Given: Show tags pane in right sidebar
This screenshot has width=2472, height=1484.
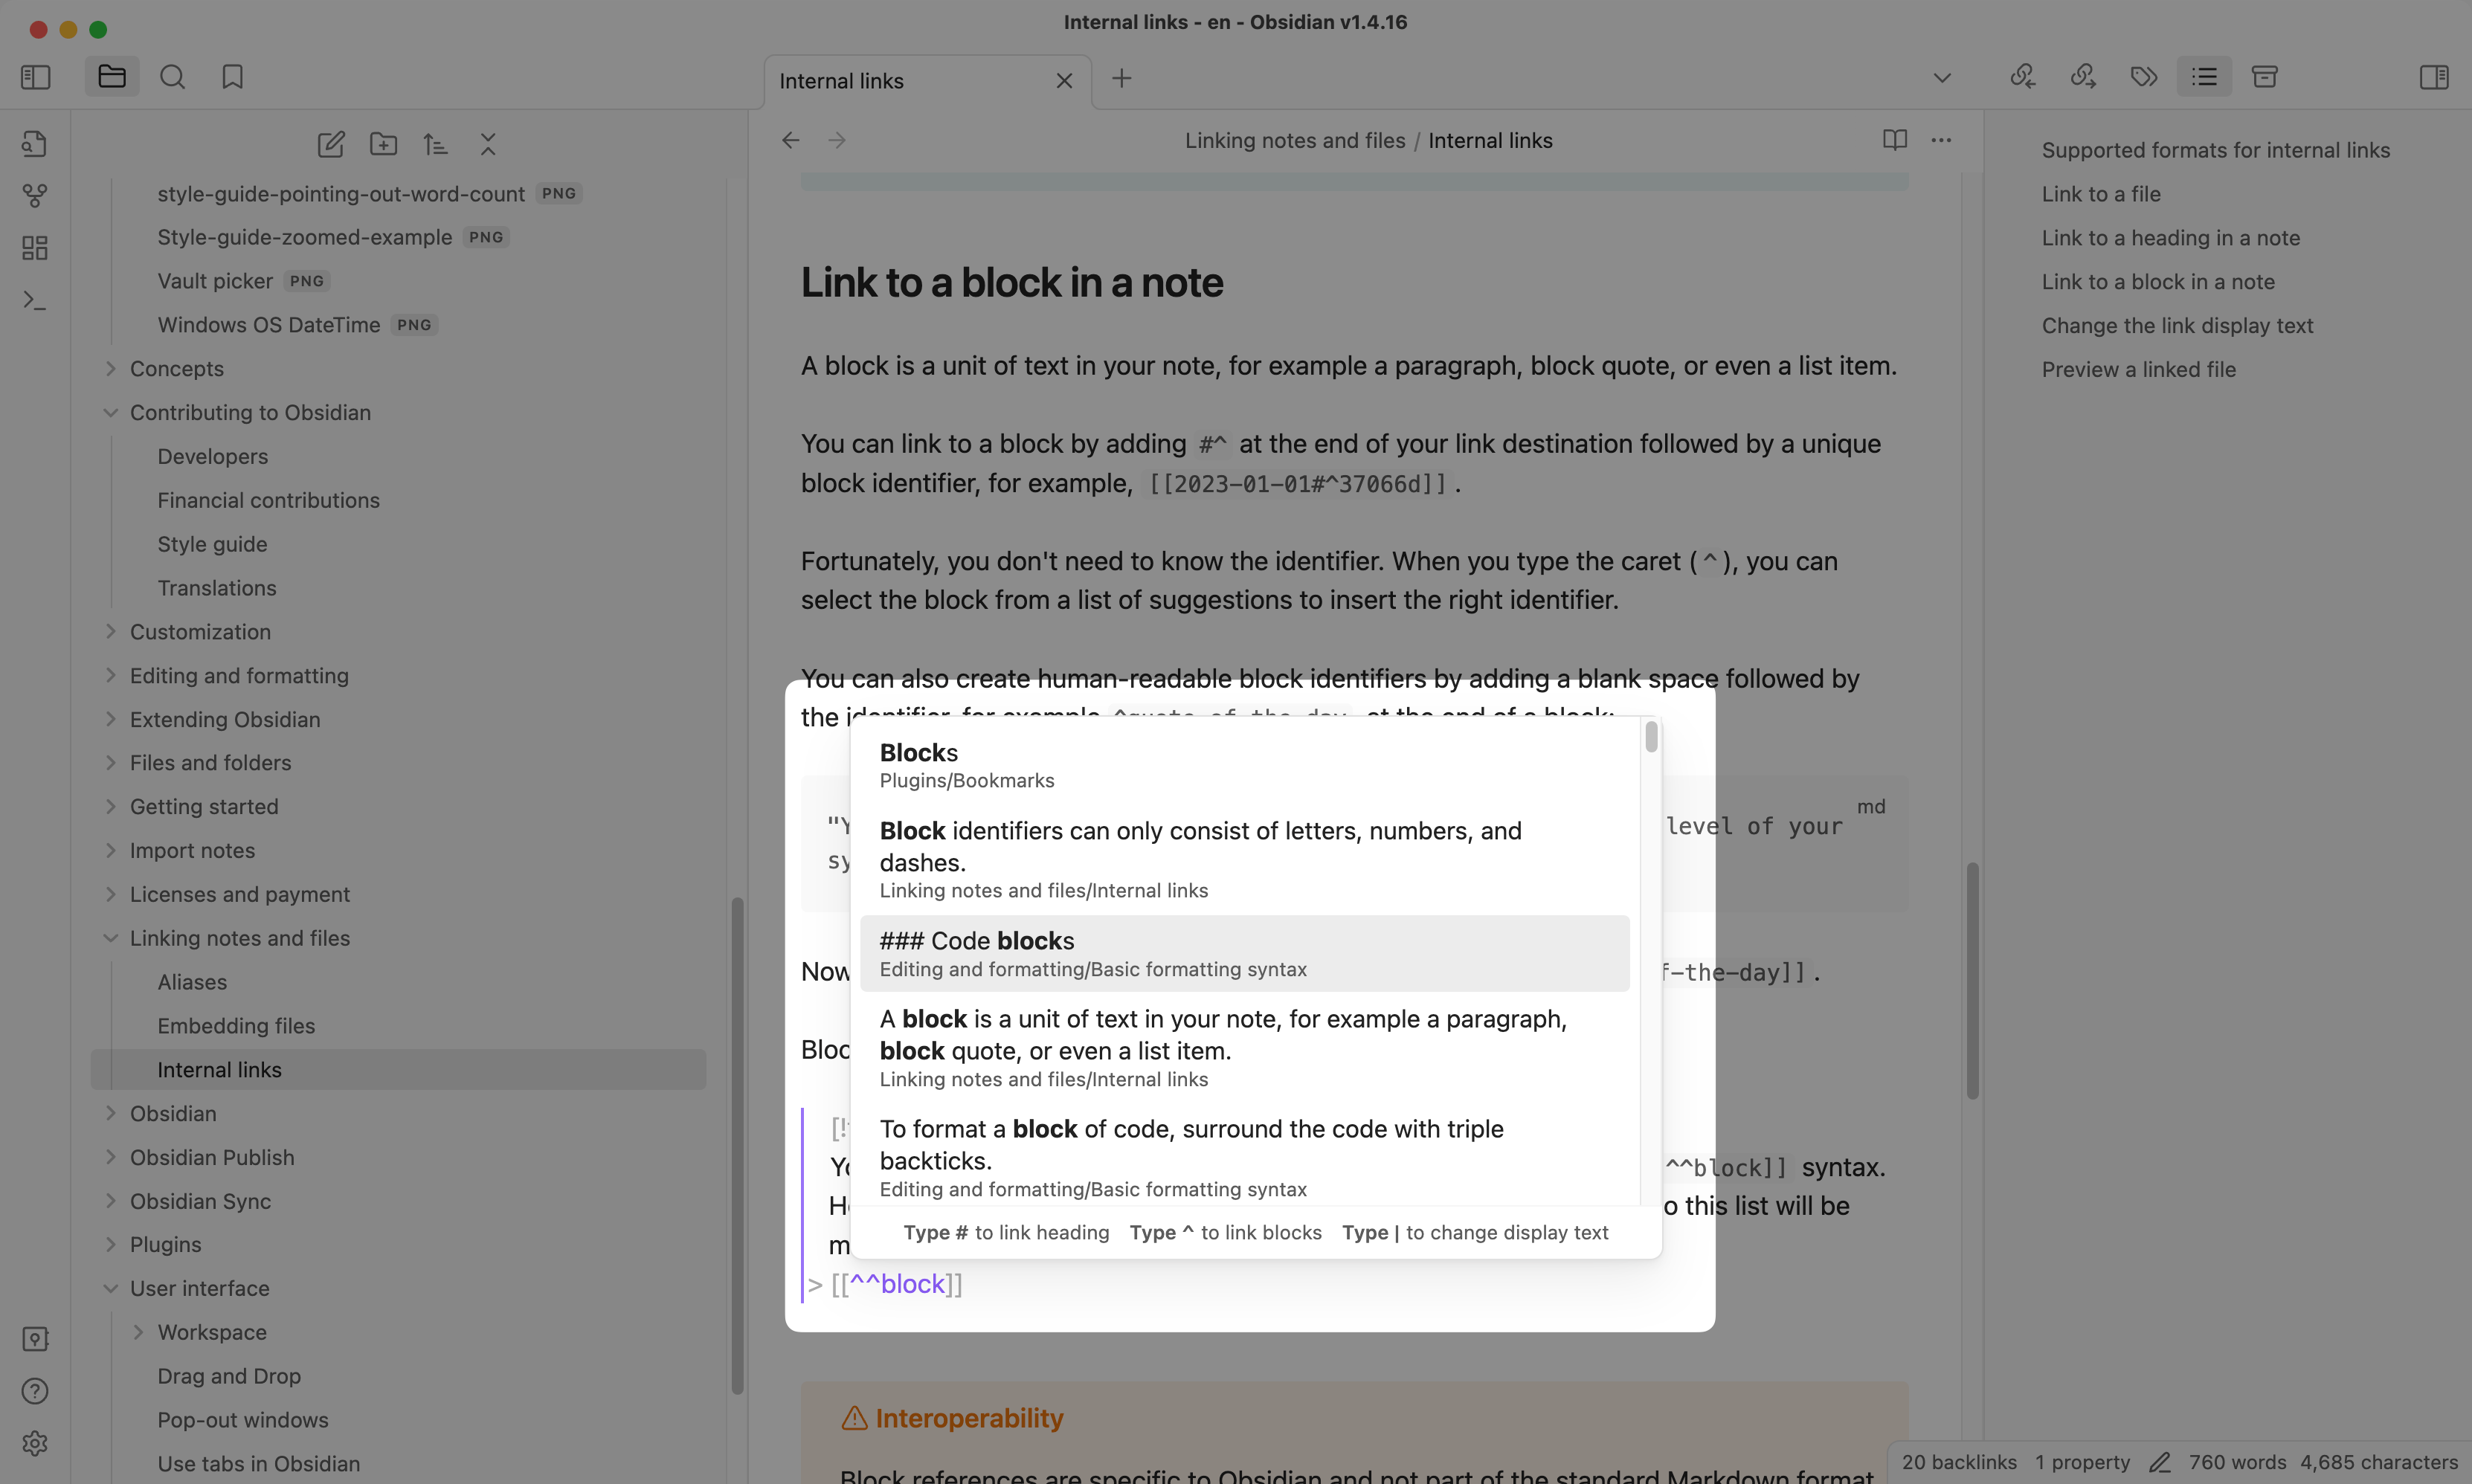Looking at the screenshot, I should pyautogui.click(x=2144, y=77).
